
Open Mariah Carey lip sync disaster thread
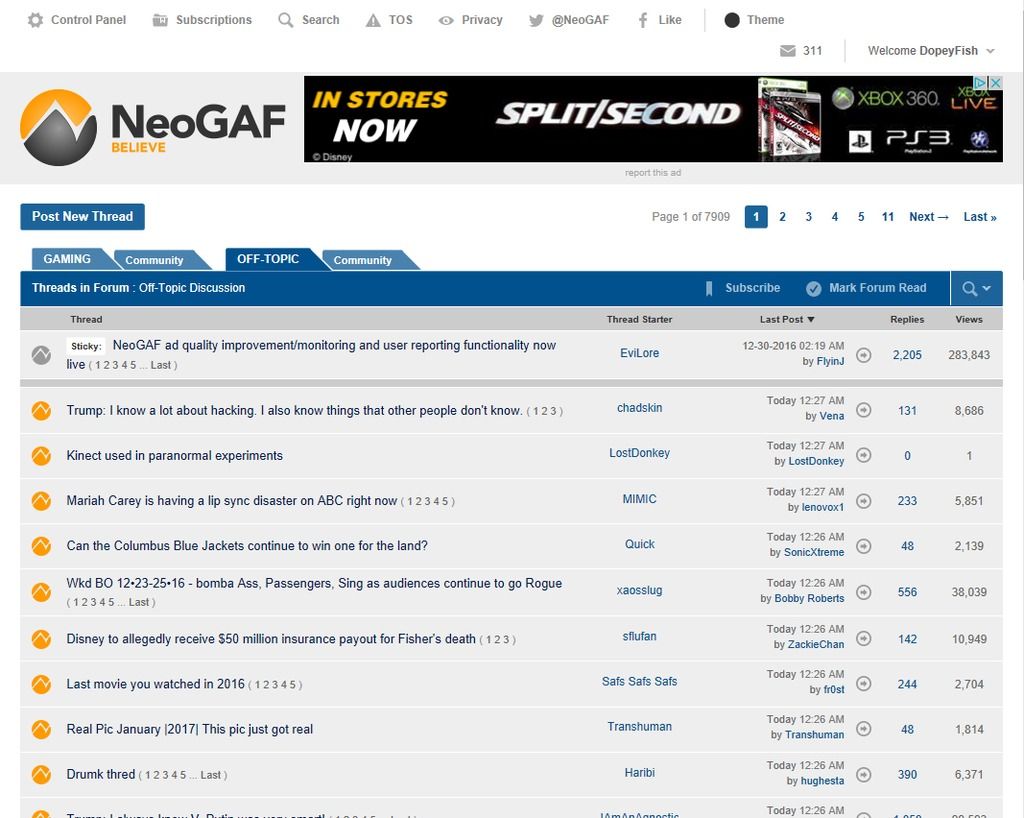[x=232, y=501]
